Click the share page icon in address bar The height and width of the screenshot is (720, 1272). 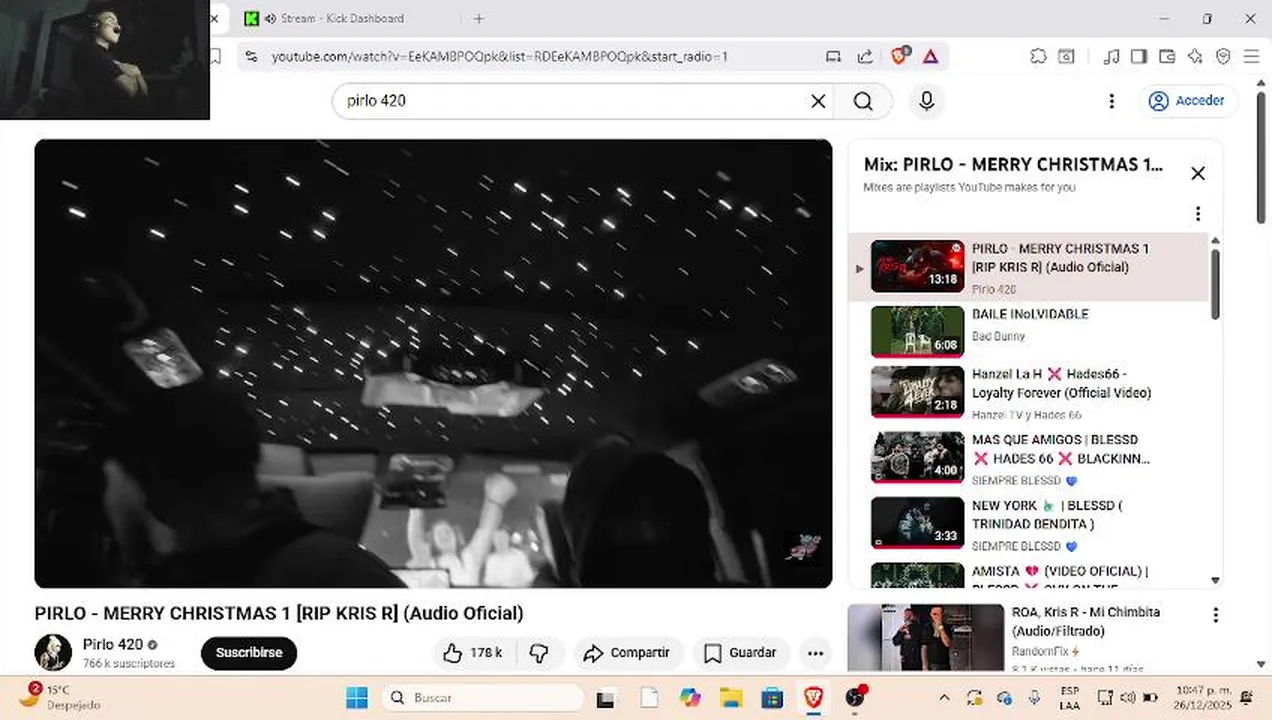pos(865,57)
